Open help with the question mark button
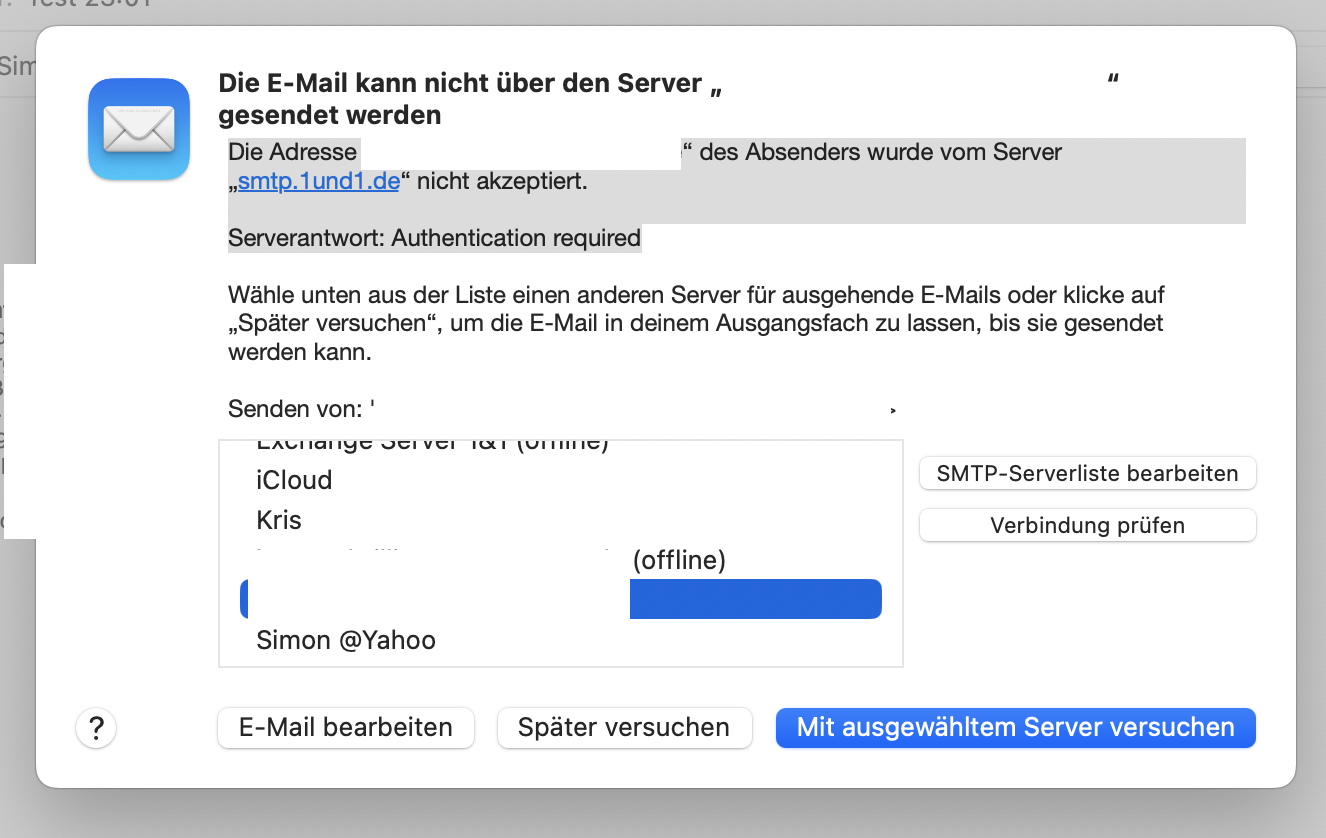Viewport: 1326px width, 838px height. [96, 728]
